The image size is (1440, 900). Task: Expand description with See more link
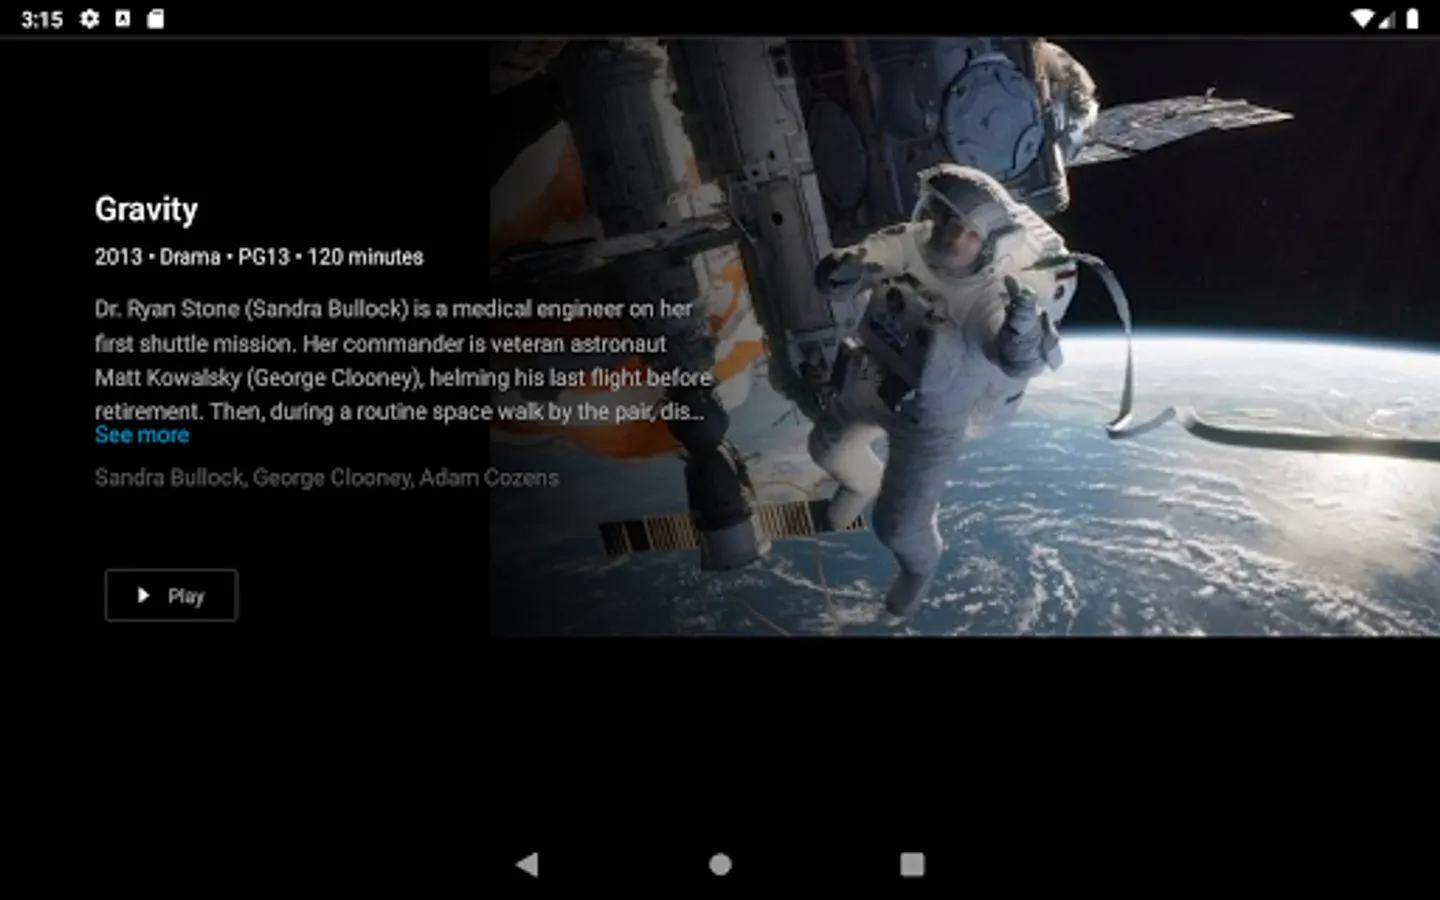point(142,435)
